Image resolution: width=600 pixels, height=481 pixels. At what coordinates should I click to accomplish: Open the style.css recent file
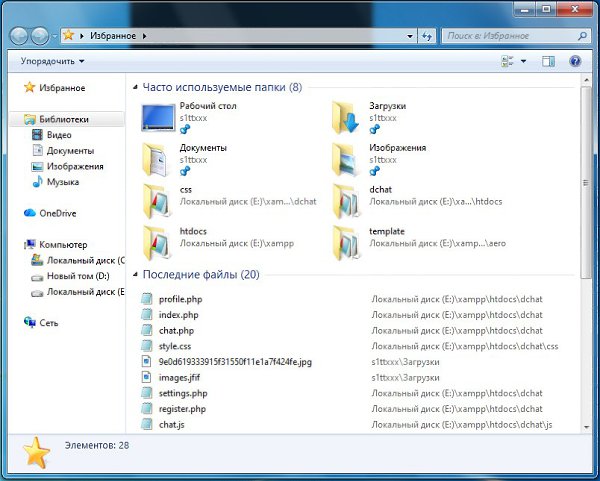pyautogui.click(x=175, y=346)
